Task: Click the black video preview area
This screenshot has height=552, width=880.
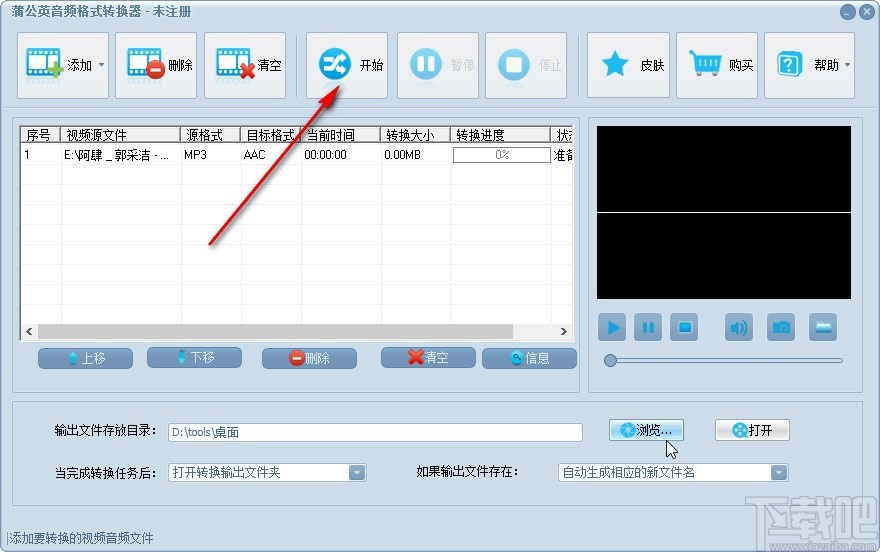Action: tap(723, 212)
